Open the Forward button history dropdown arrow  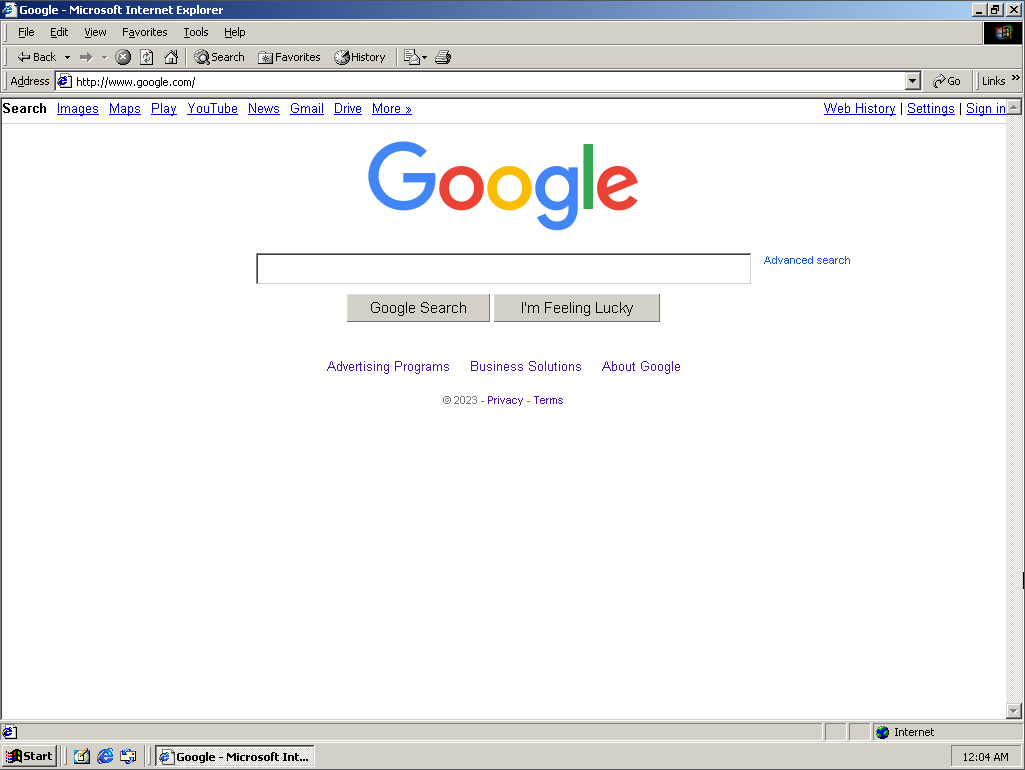coord(105,58)
